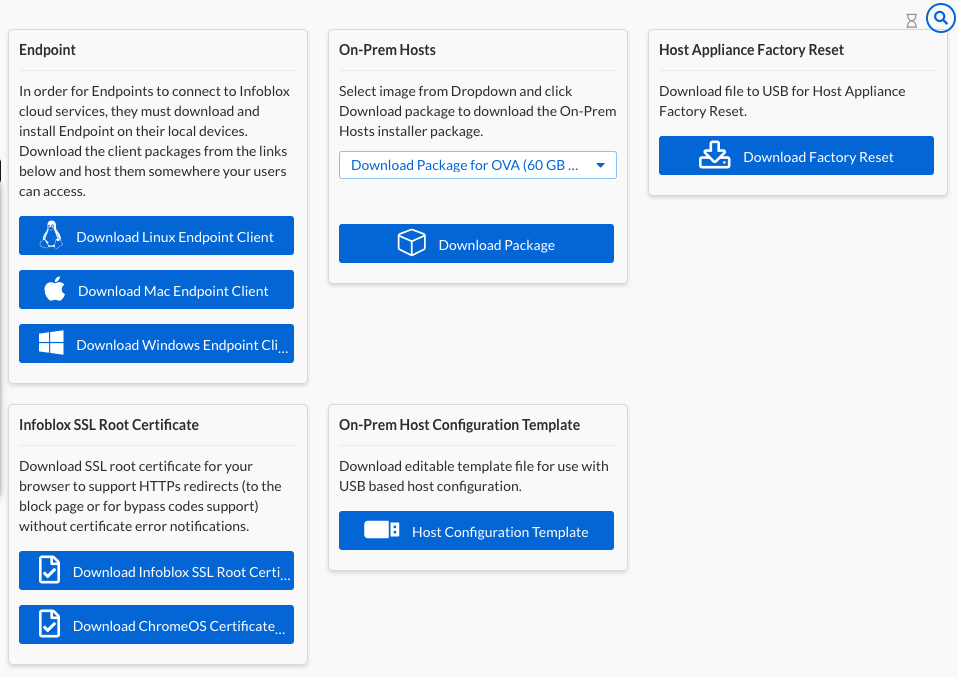Click the package box icon
The height and width of the screenshot is (677, 958).
pyautogui.click(x=412, y=244)
